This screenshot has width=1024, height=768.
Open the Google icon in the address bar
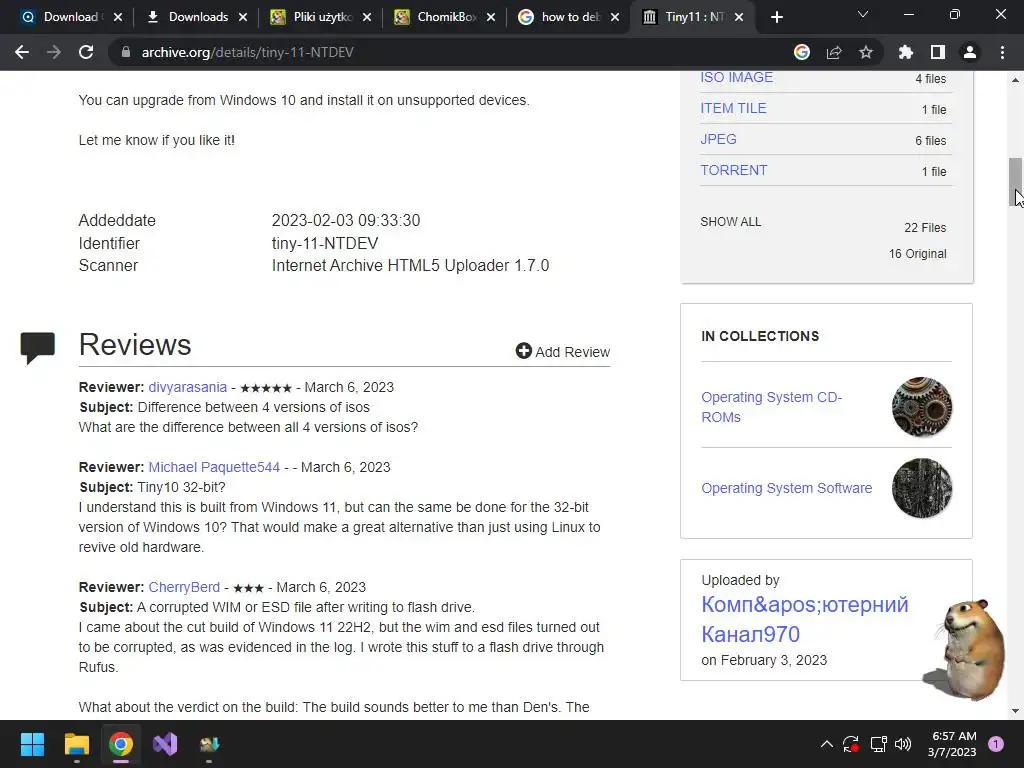click(x=802, y=52)
